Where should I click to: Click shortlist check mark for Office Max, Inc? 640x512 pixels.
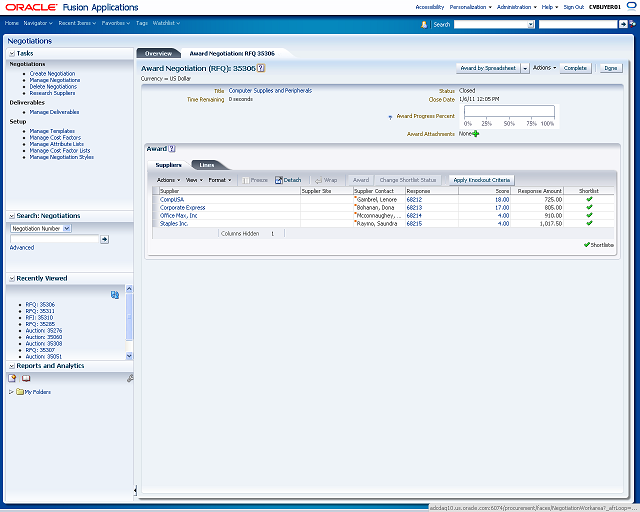(589, 215)
